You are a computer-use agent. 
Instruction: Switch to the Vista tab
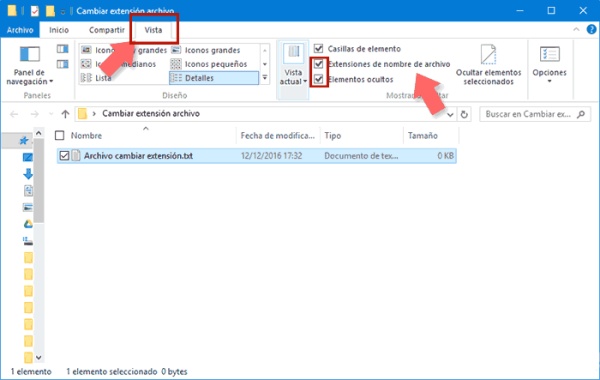153,30
